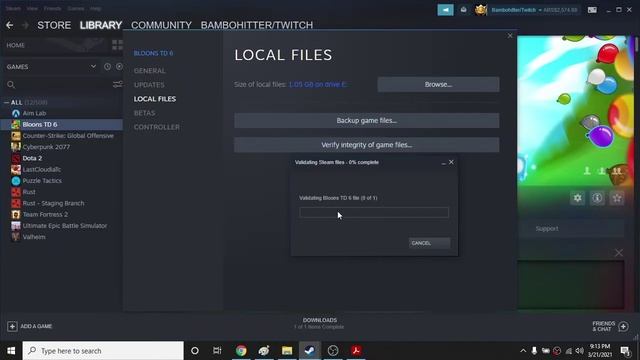Select Aim Lab in games list
Screen dimensions: 640x360
(34, 113)
